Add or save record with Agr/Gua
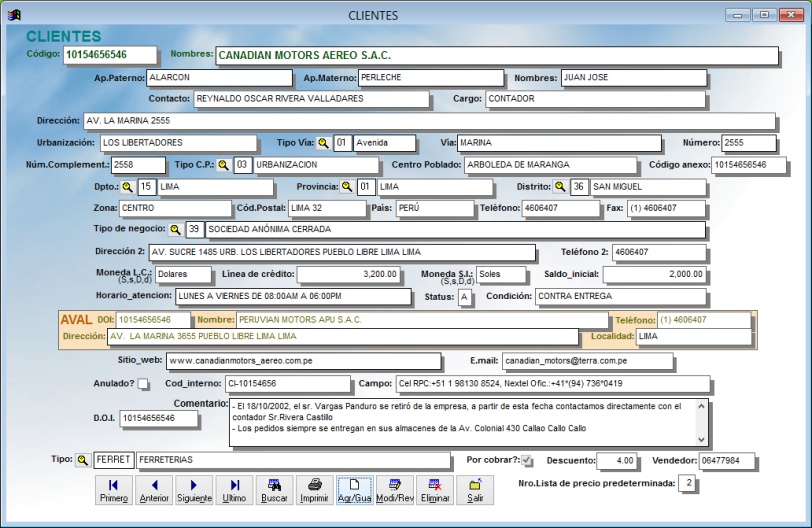812x528 pixels. tap(355, 490)
